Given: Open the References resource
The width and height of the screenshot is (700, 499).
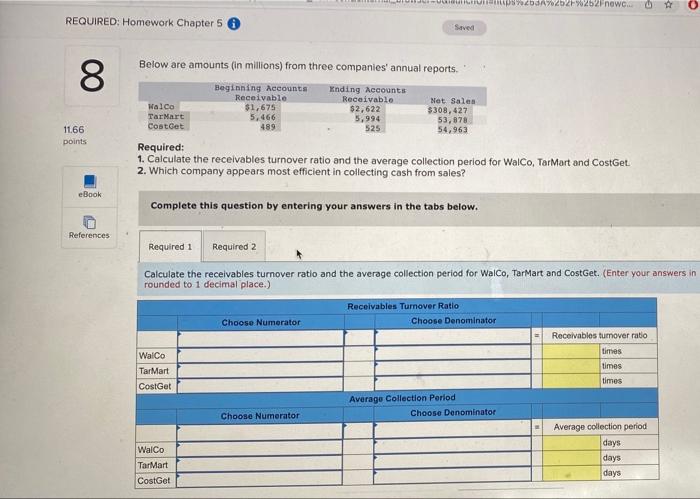Looking at the screenshot, I should coord(89,228).
